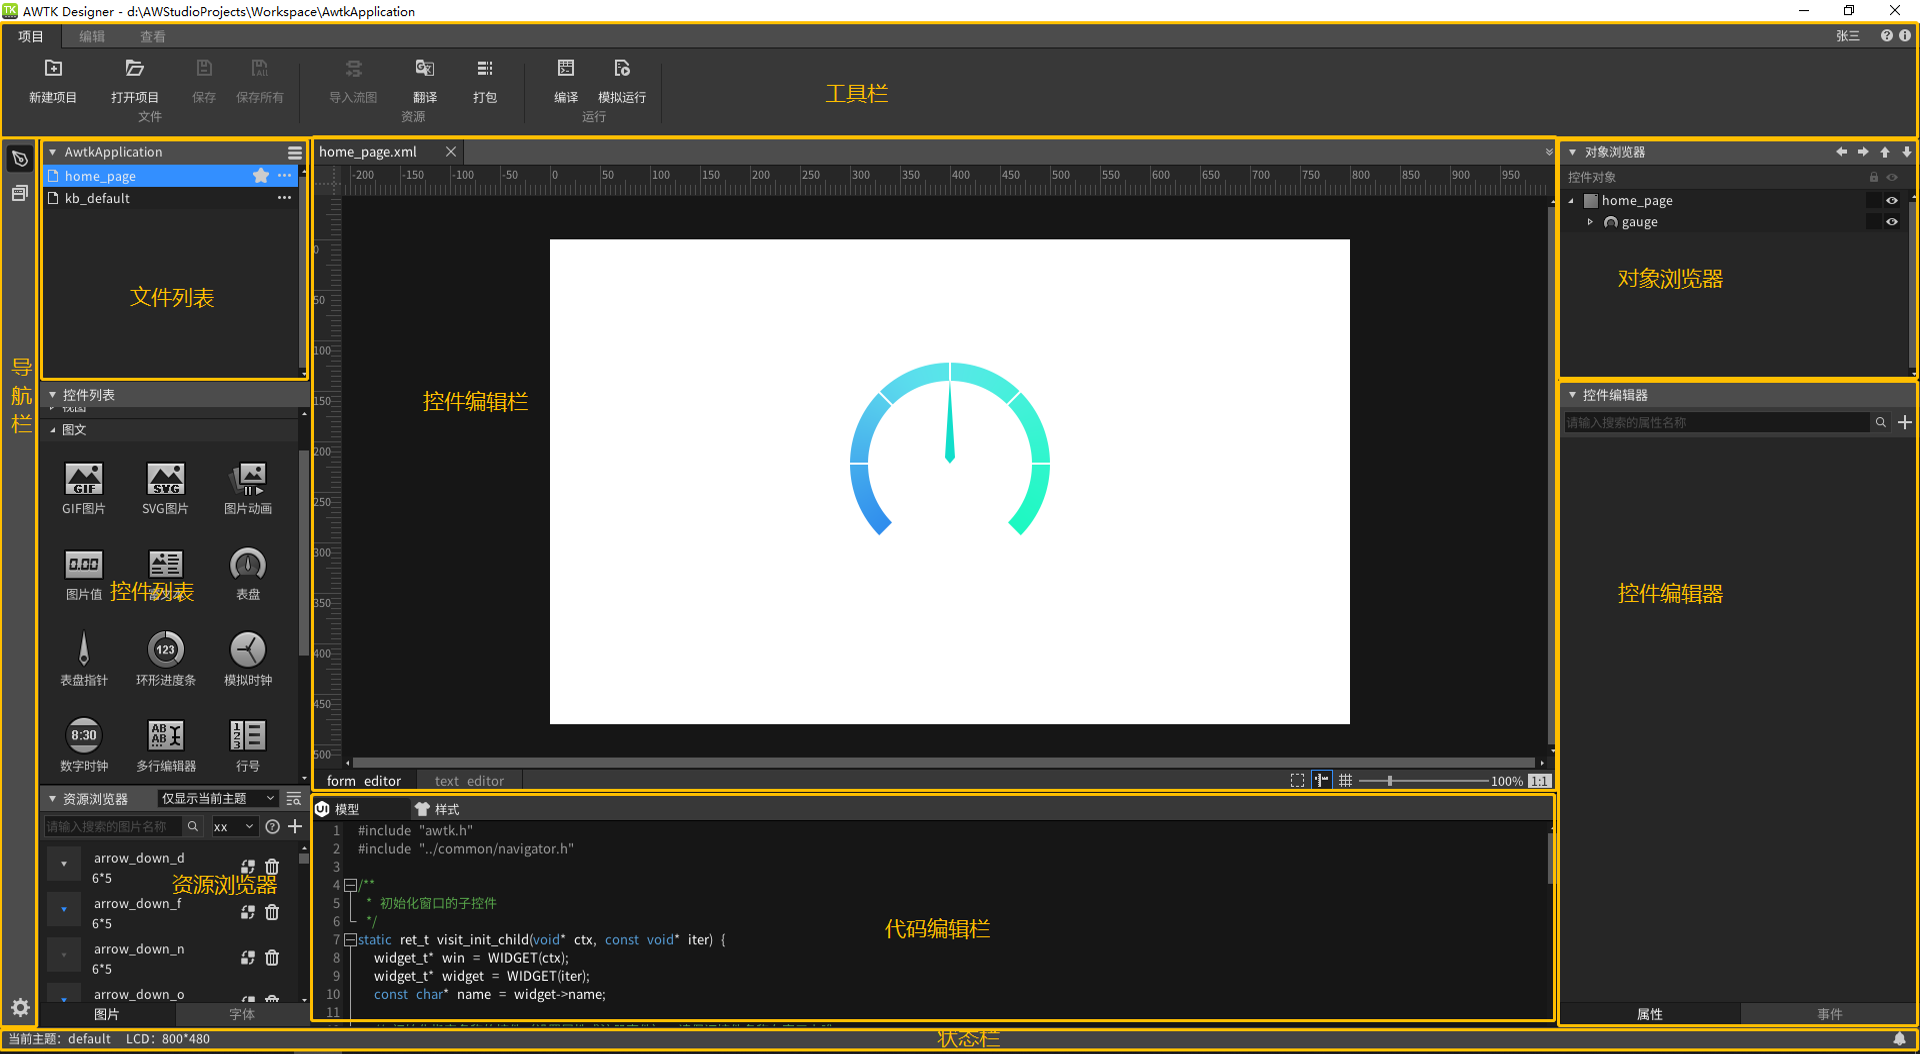Screen dimensions: 1920x1054
Task: Switch to the 样式 style tab
Action: click(437, 809)
